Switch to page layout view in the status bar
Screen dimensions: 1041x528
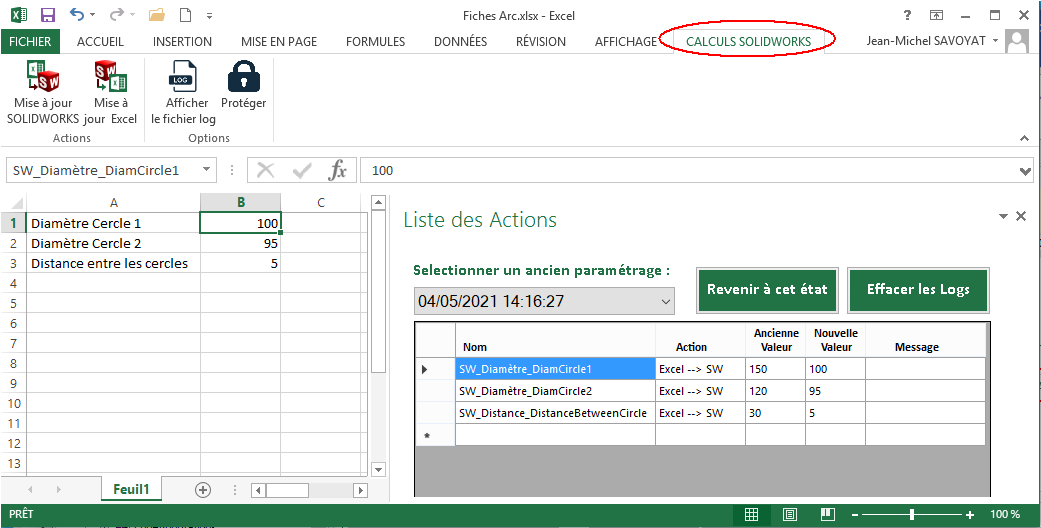(790, 514)
